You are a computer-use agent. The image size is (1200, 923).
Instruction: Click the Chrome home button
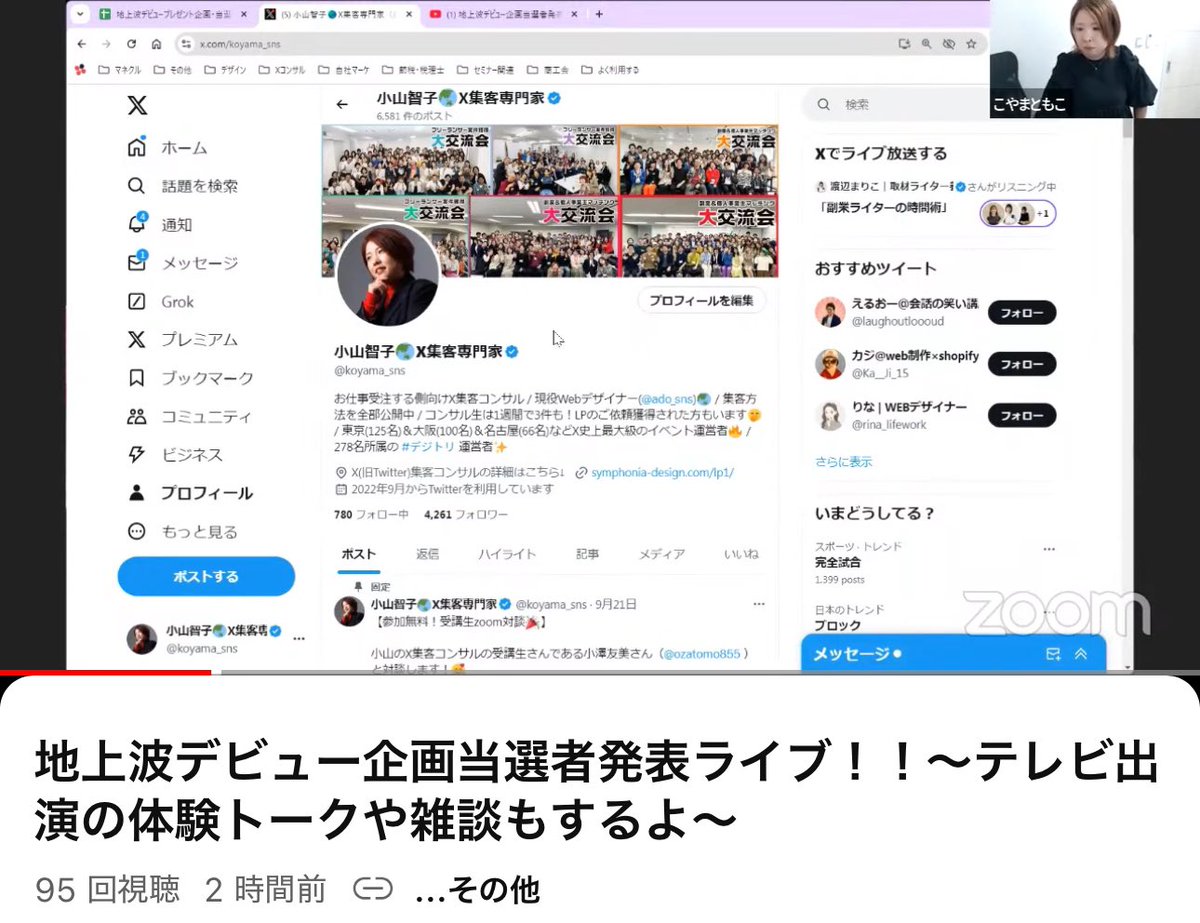pyautogui.click(x=156, y=44)
